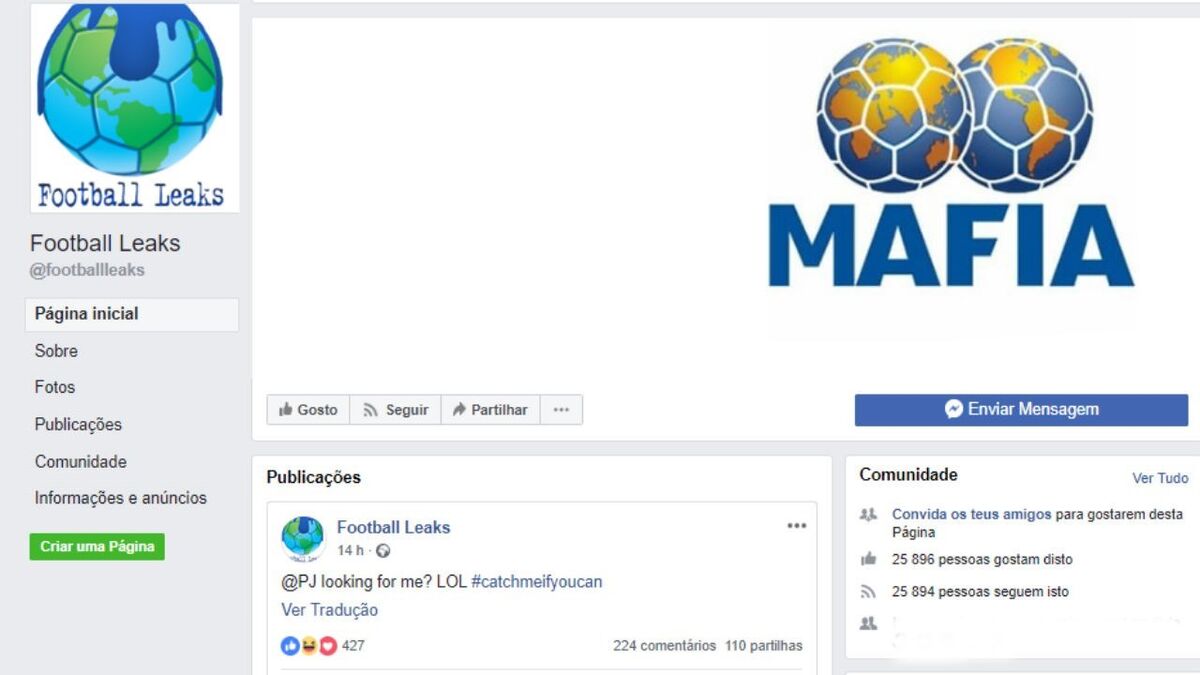This screenshot has height=675, width=1200.
Task: Click the public globe icon next to 14 h
Action: tap(382, 551)
